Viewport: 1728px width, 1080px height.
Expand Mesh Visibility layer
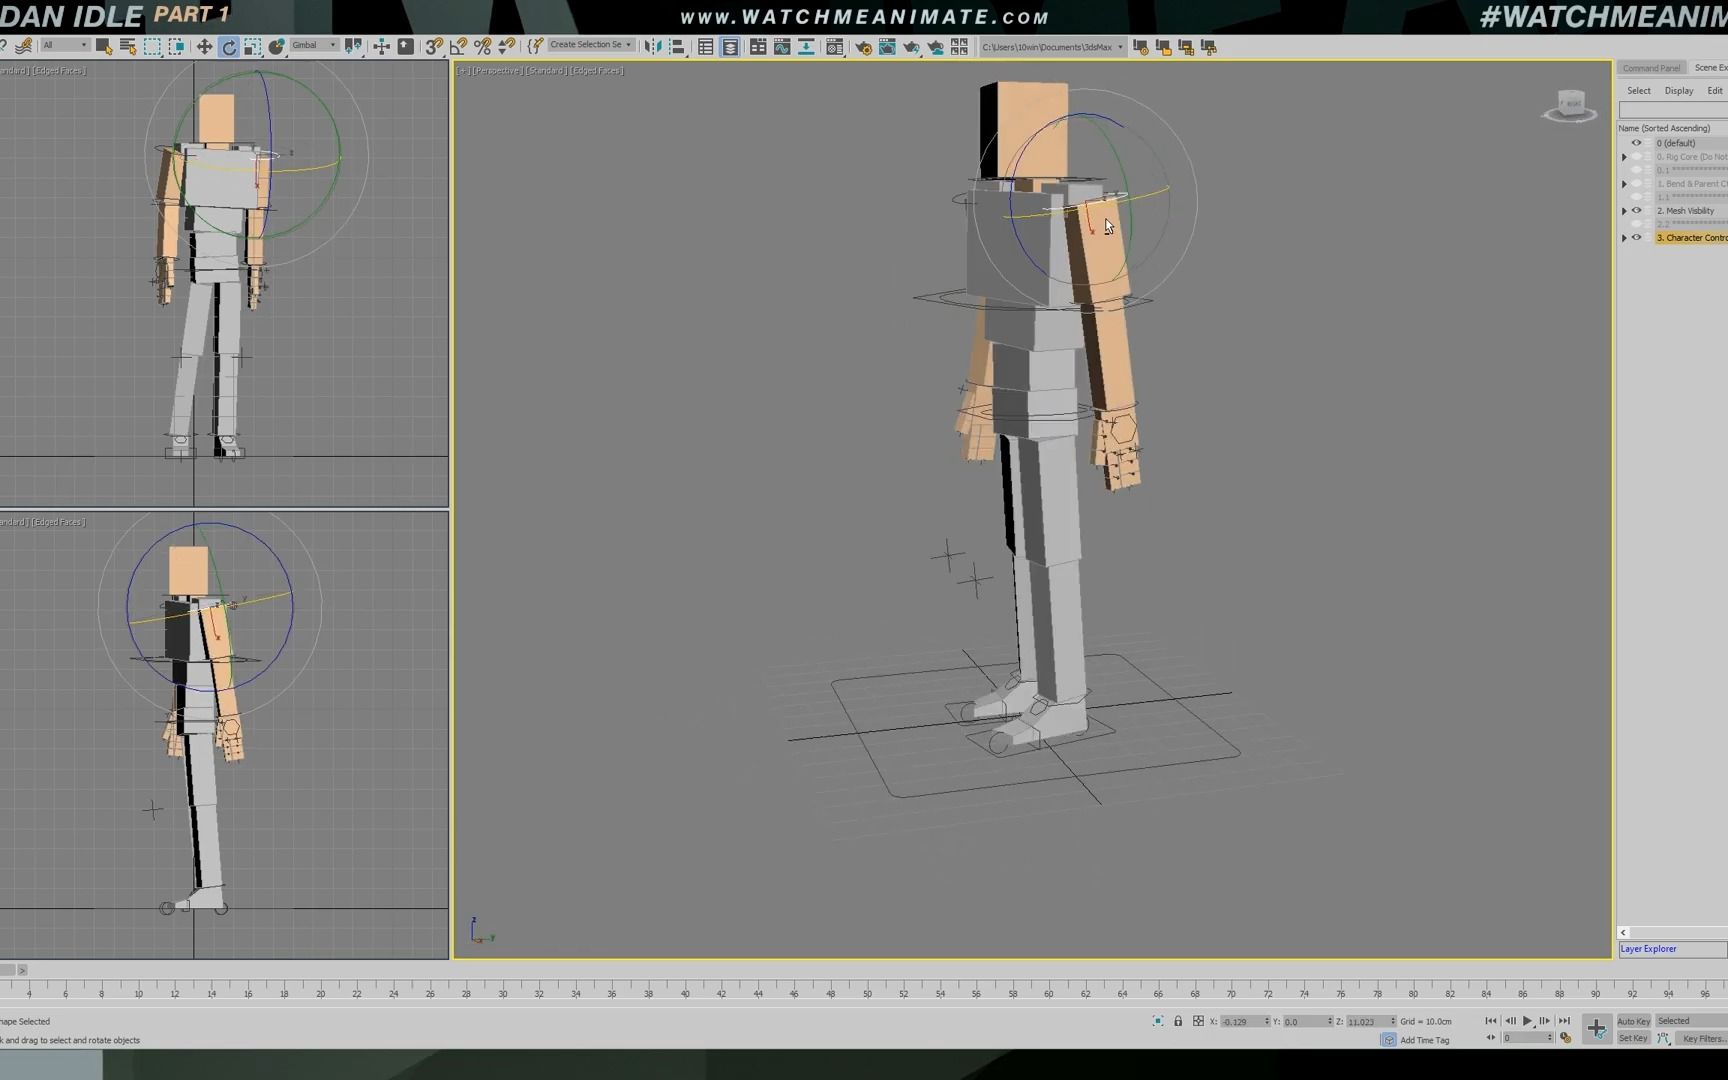point(1624,211)
